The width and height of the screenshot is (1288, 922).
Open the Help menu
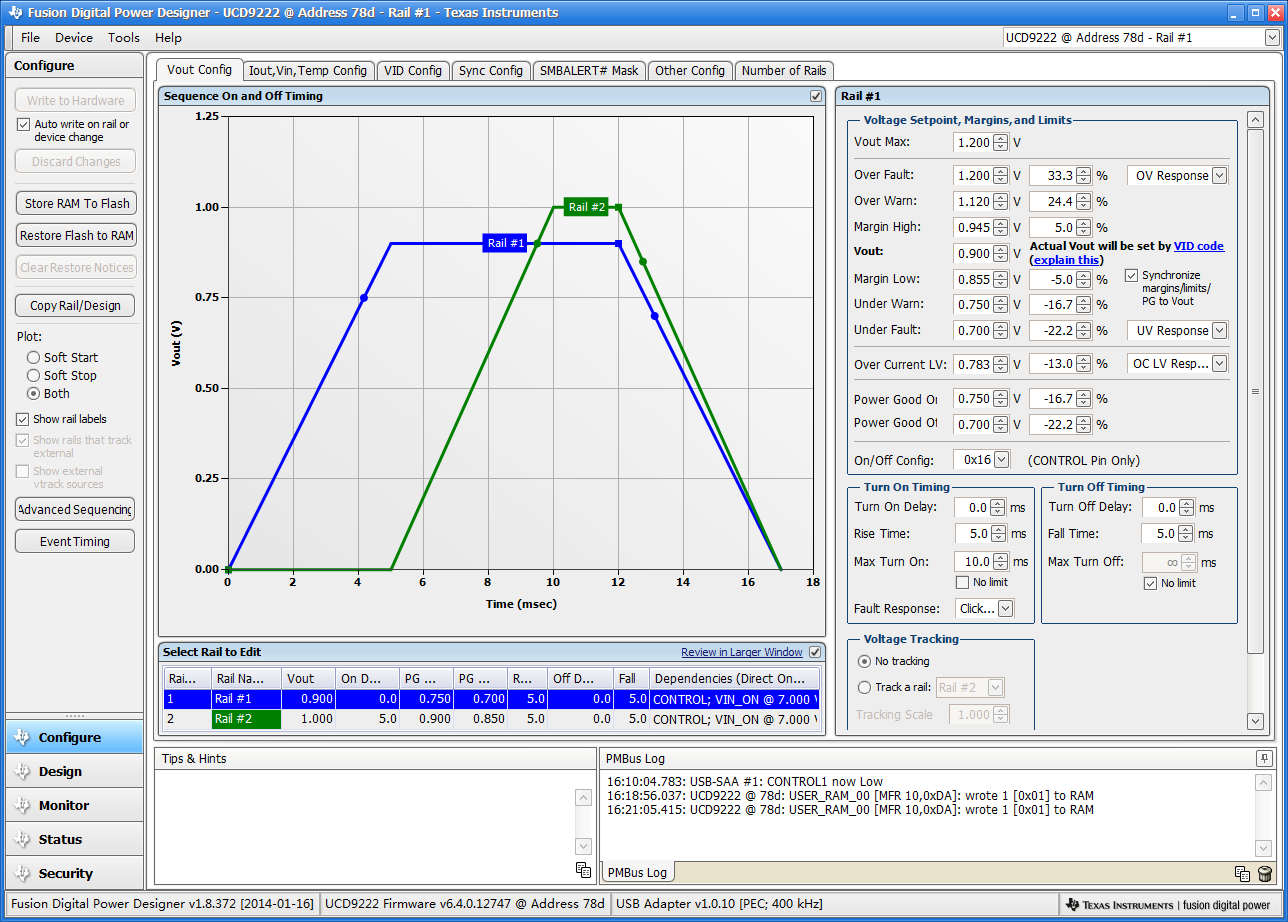(x=168, y=37)
